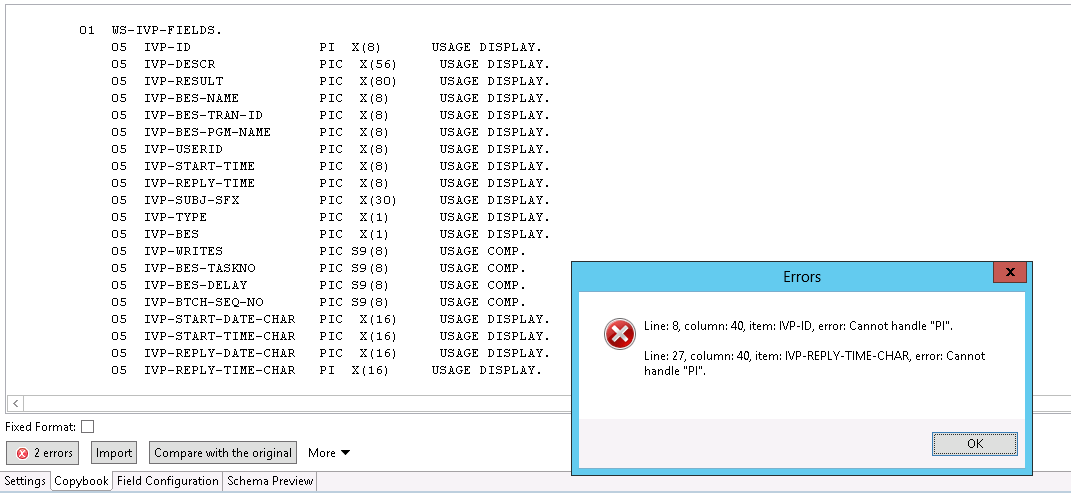
Task: Click the red error icon in Errors dialog
Action: 620,334
